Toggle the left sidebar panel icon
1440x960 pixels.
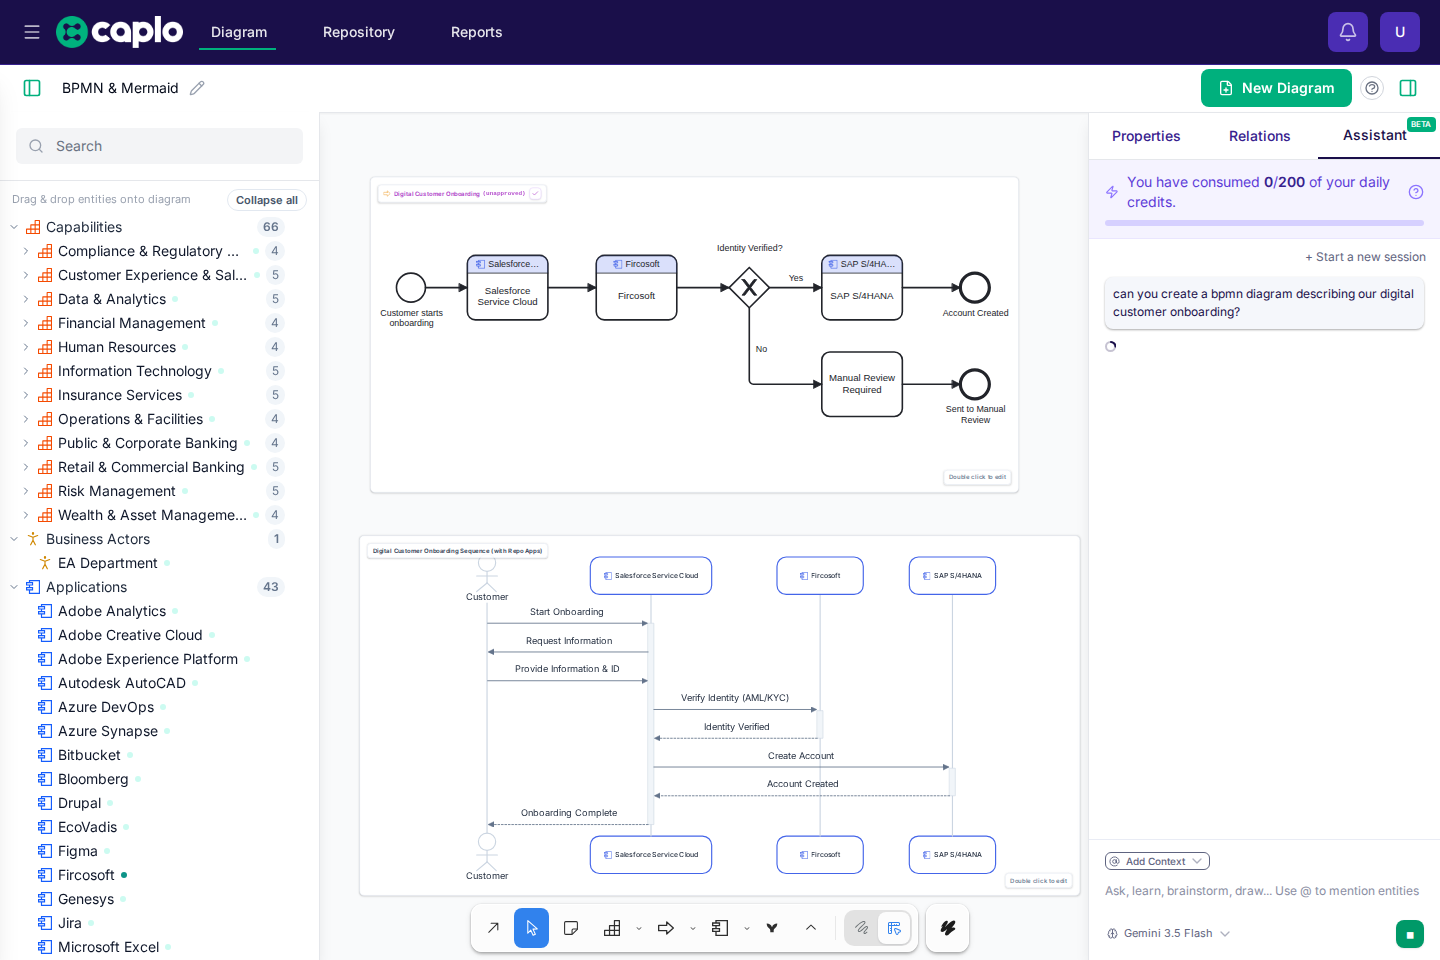click(32, 88)
